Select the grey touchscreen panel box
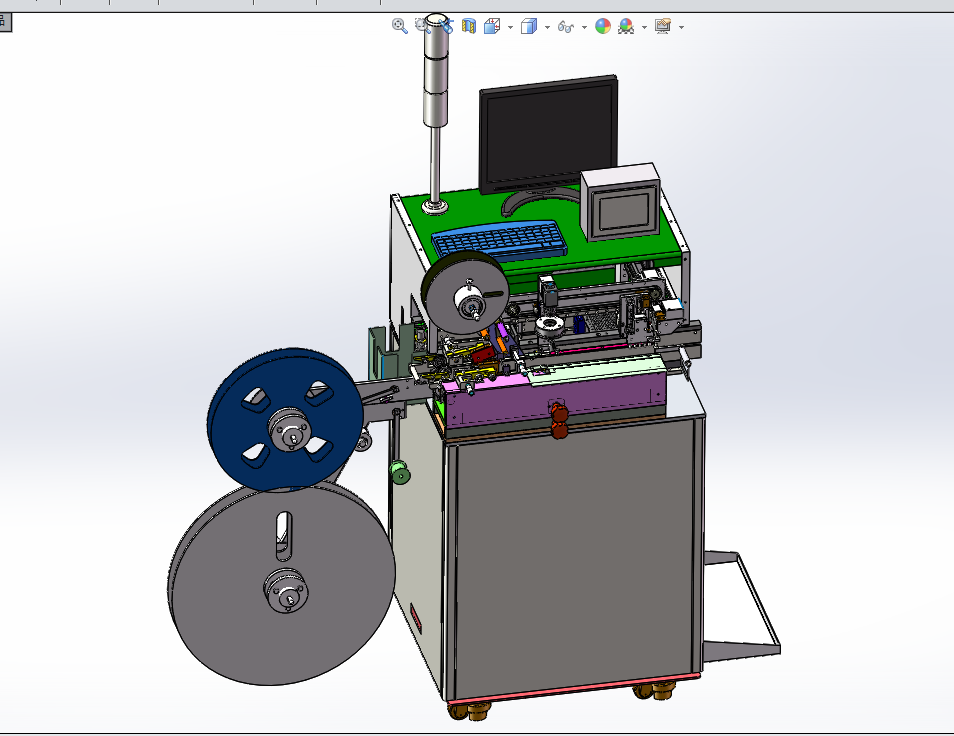The image size is (954, 736). coord(622,203)
